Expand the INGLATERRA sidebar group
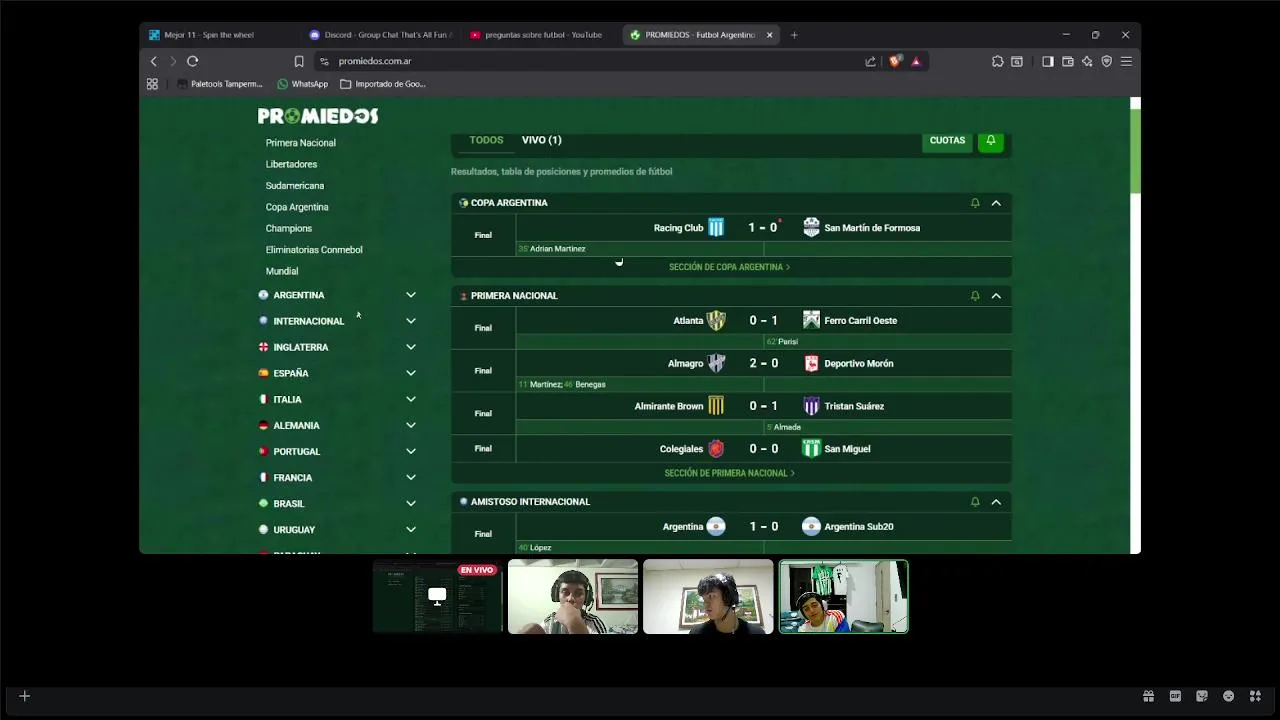 (411, 347)
